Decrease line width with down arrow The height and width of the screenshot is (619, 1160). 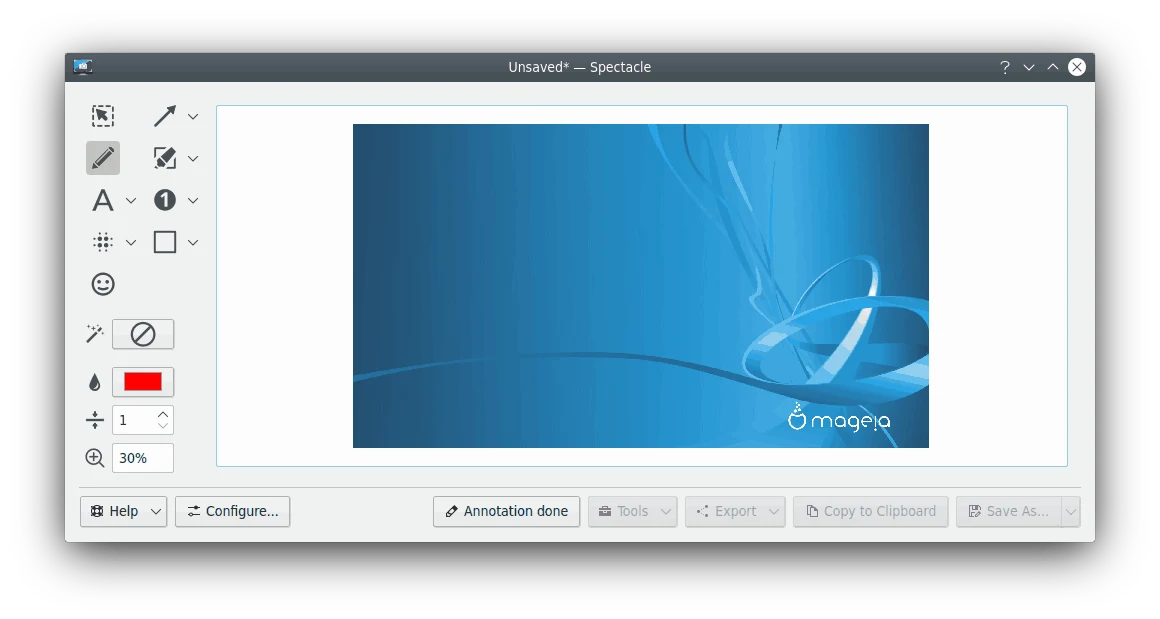[163, 426]
